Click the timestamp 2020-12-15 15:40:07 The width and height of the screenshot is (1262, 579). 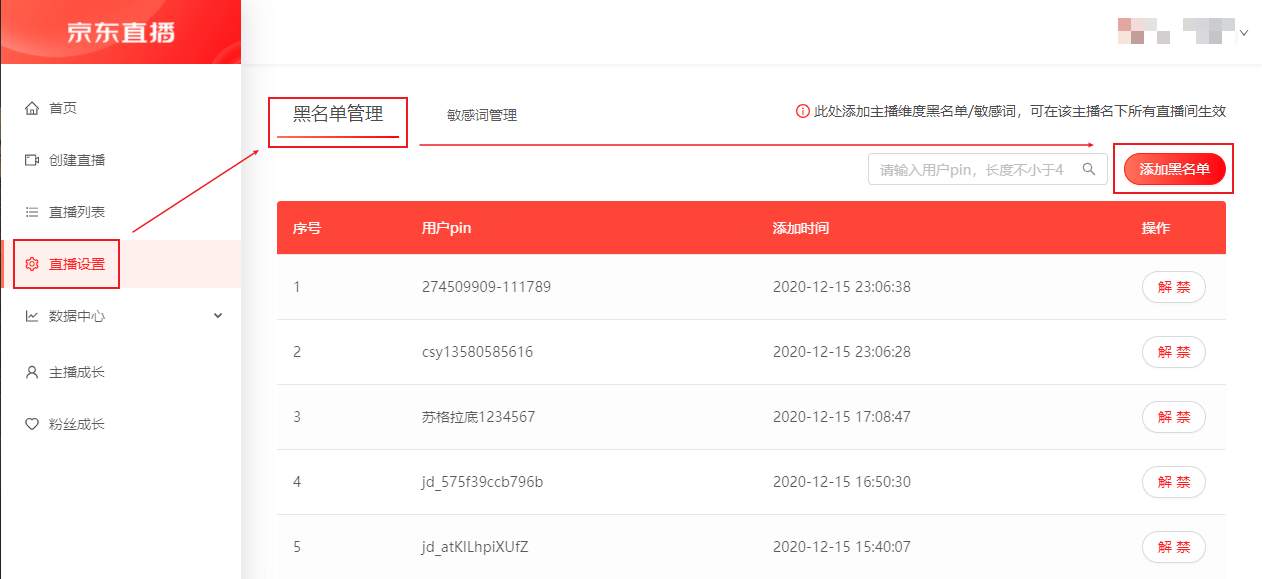point(842,547)
